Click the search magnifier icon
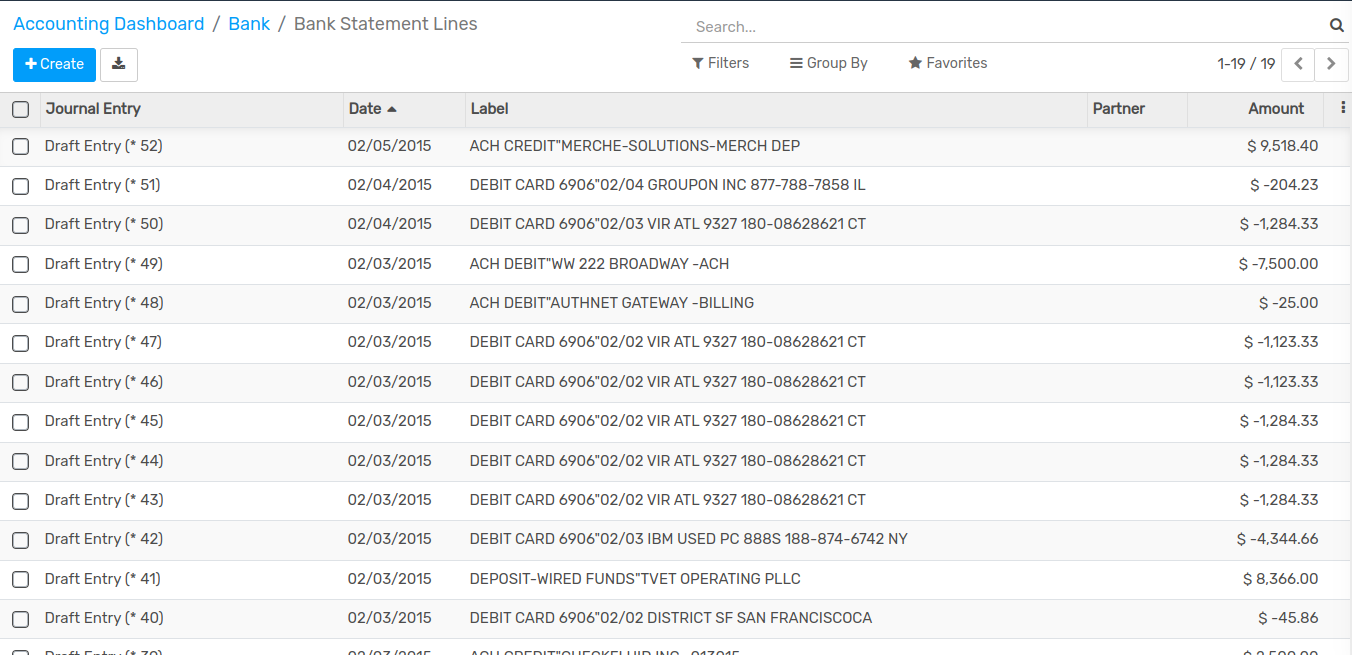The image size is (1352, 655). 1336,26
